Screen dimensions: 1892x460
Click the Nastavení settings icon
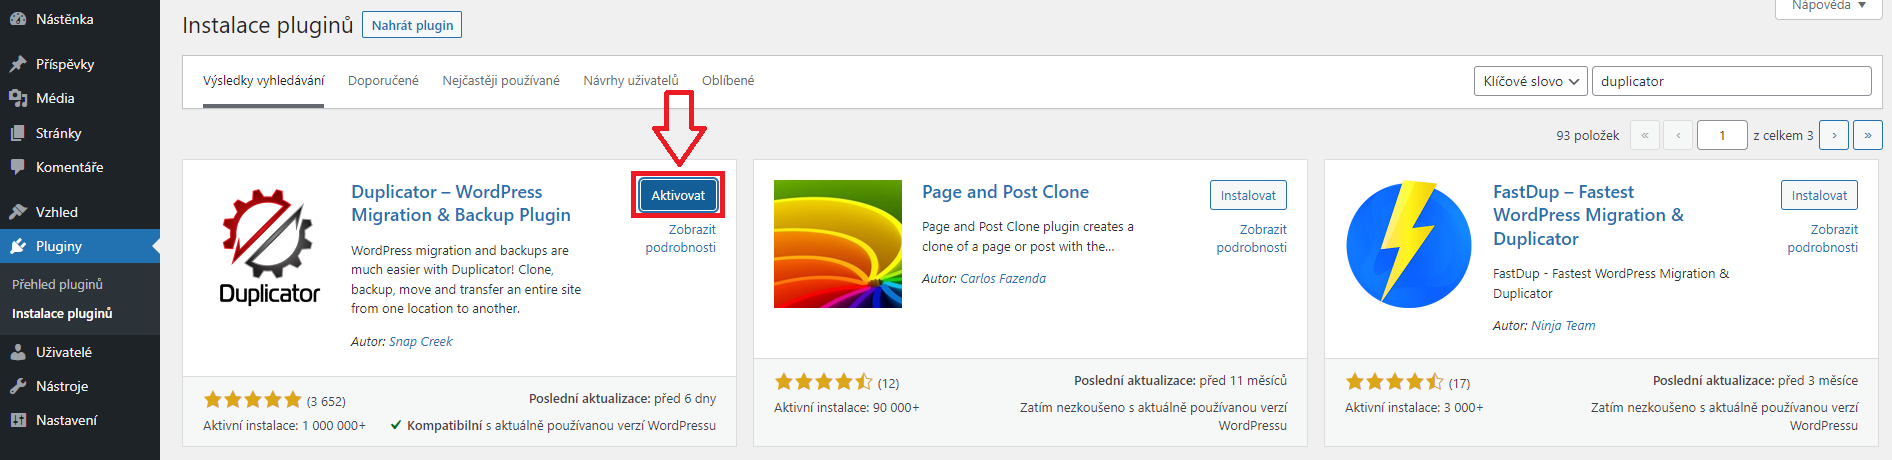[18, 420]
